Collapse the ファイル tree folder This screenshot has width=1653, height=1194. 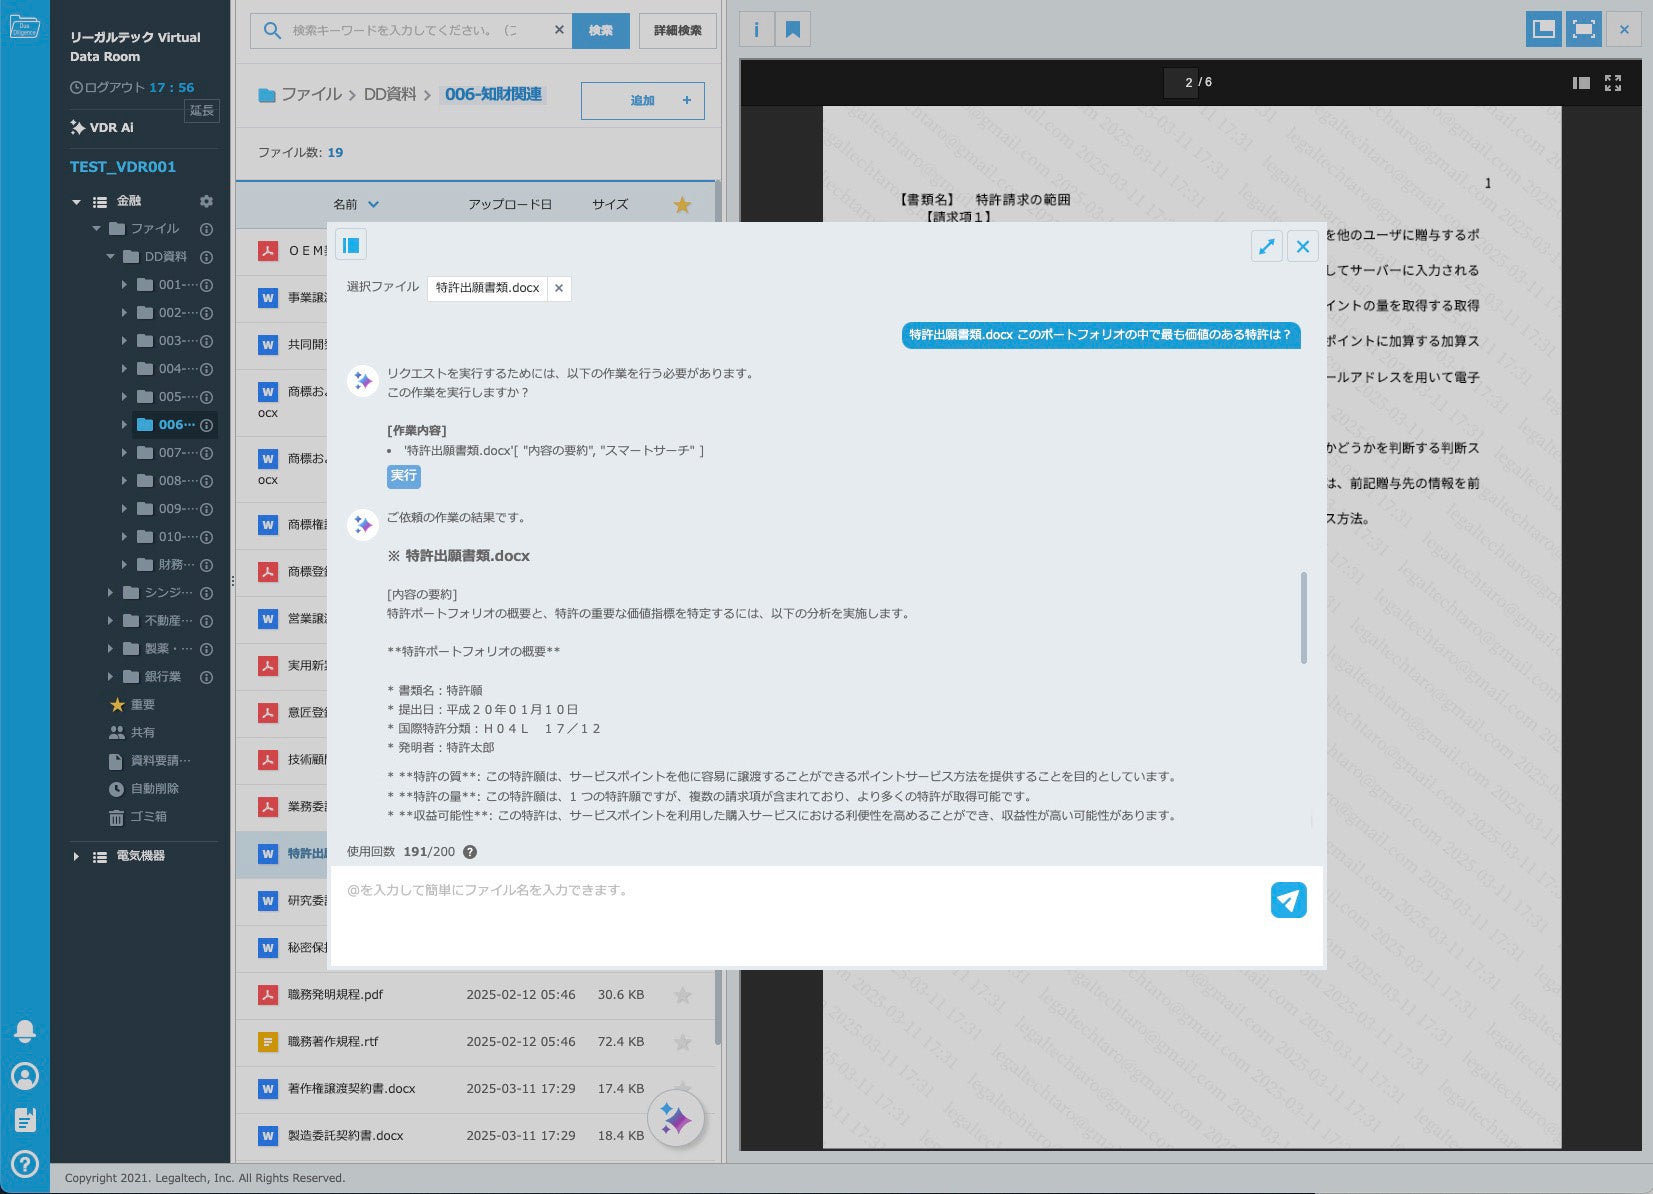pyautogui.click(x=97, y=229)
